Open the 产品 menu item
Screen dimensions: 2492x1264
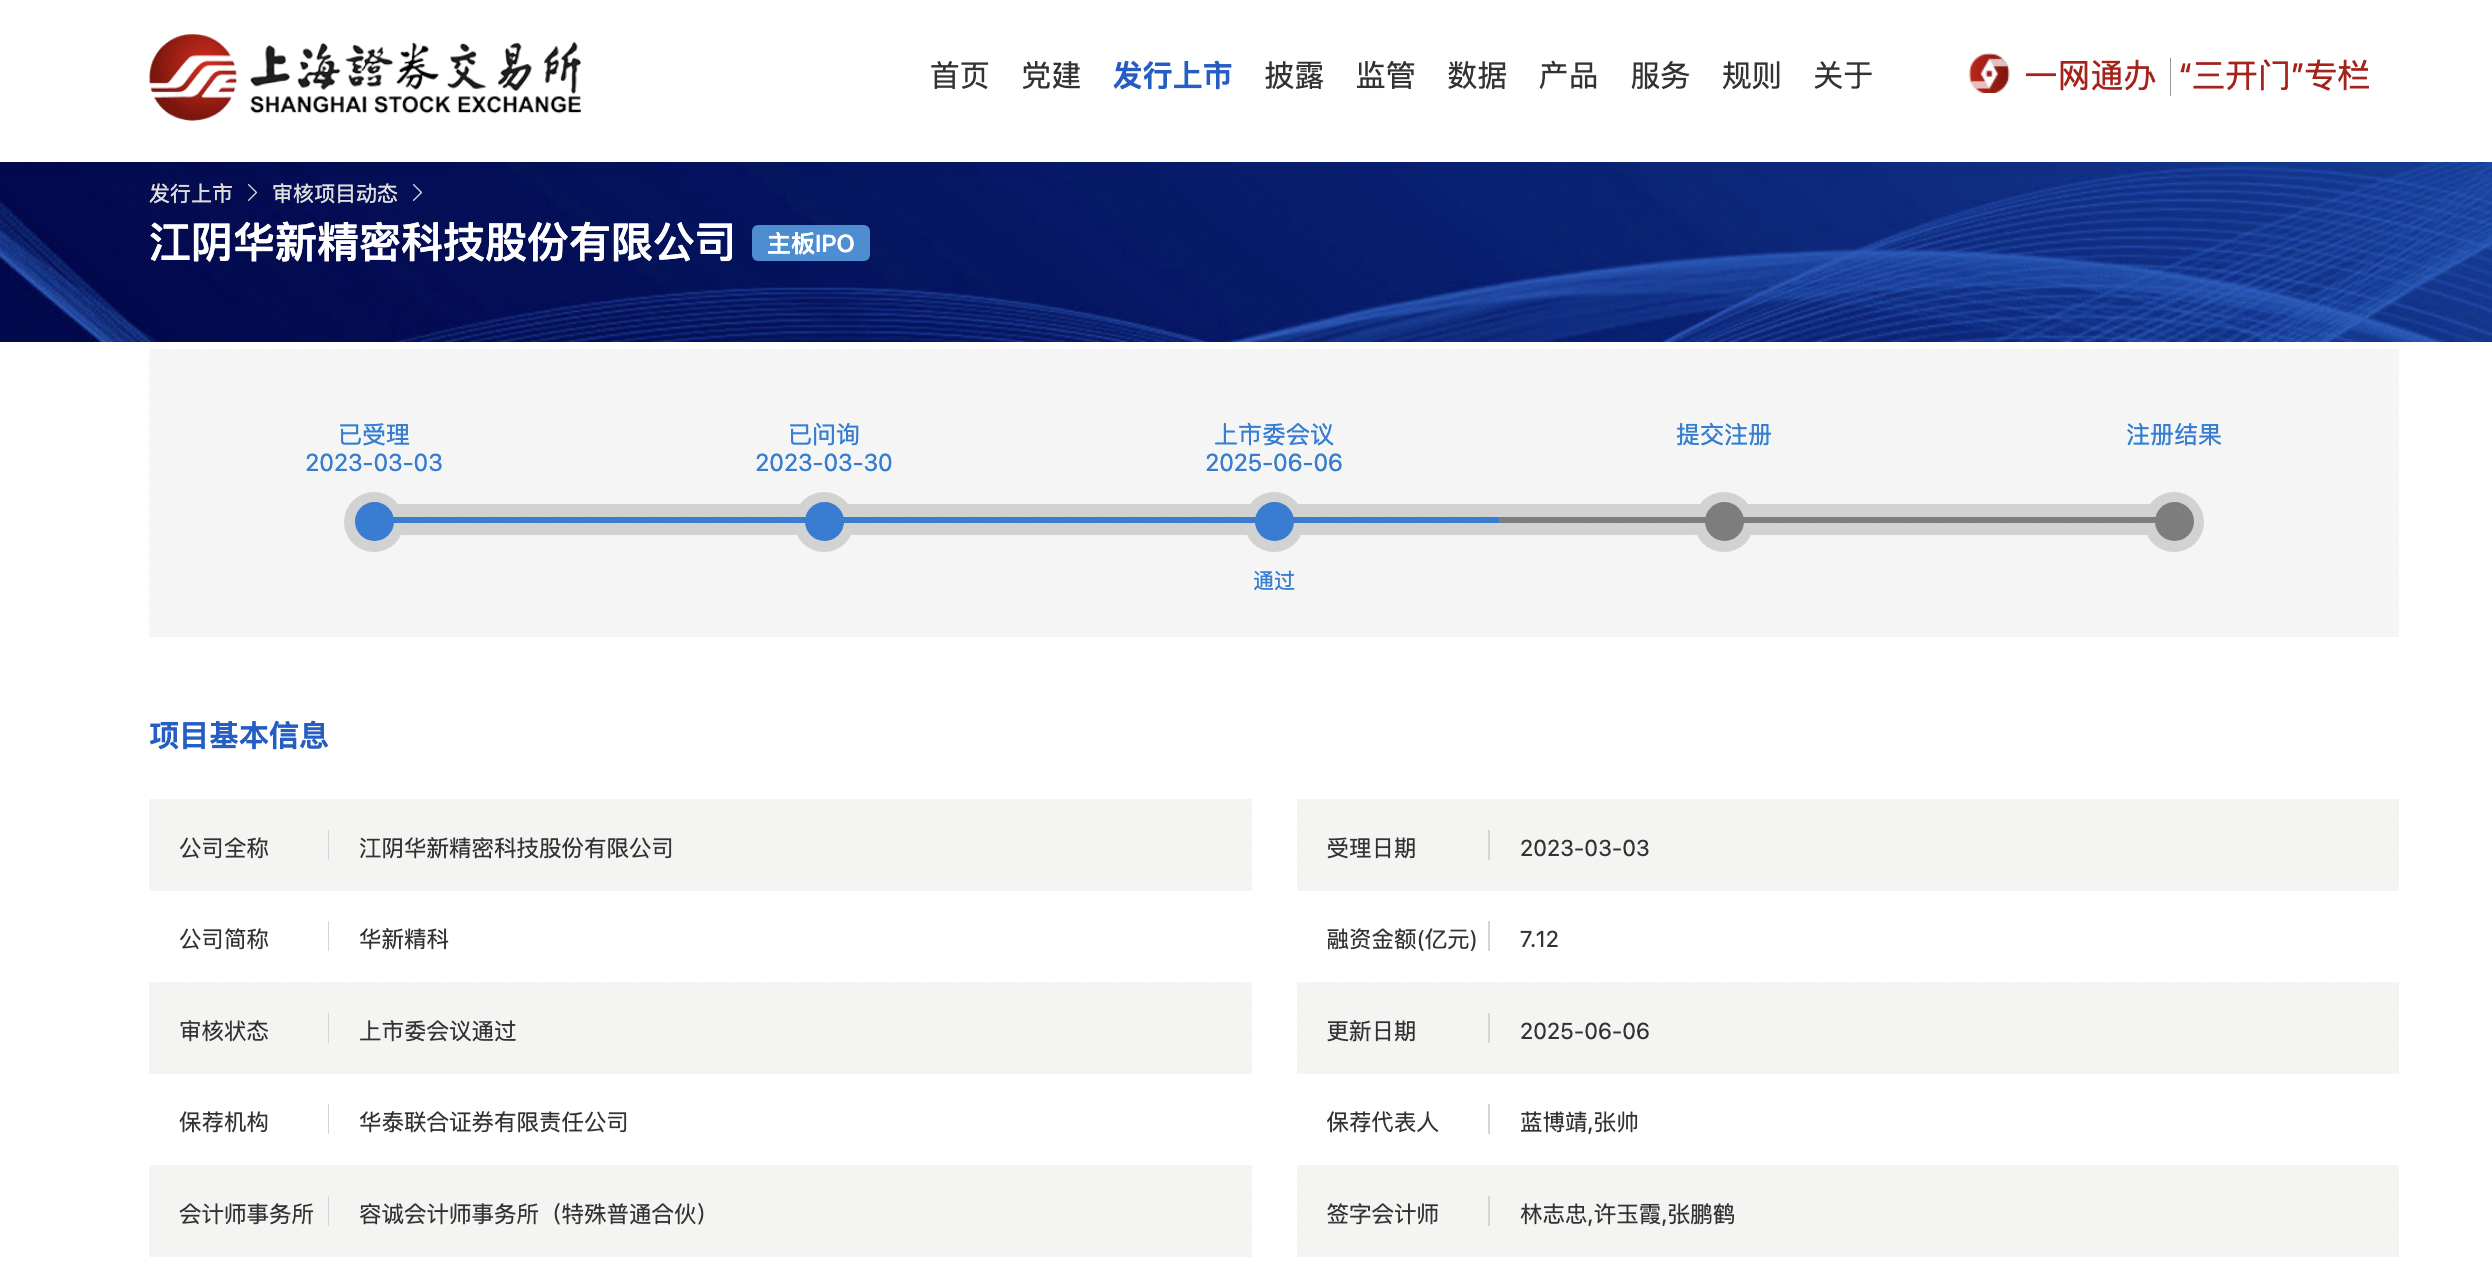[1568, 75]
